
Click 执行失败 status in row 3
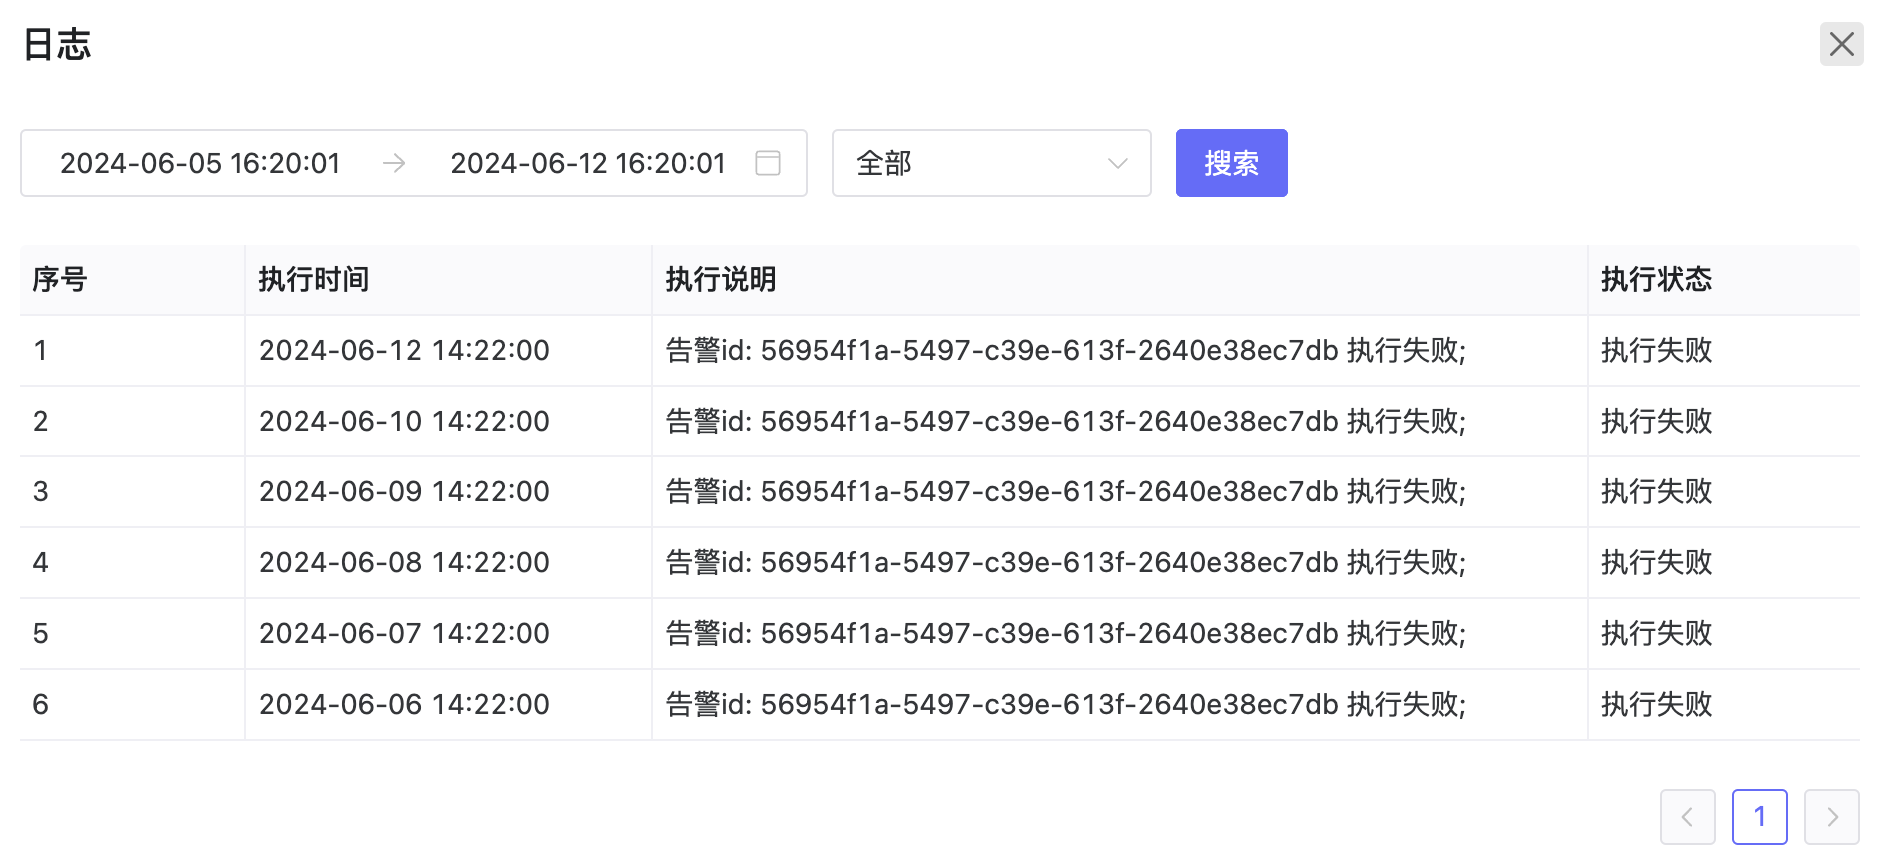pyautogui.click(x=1656, y=491)
